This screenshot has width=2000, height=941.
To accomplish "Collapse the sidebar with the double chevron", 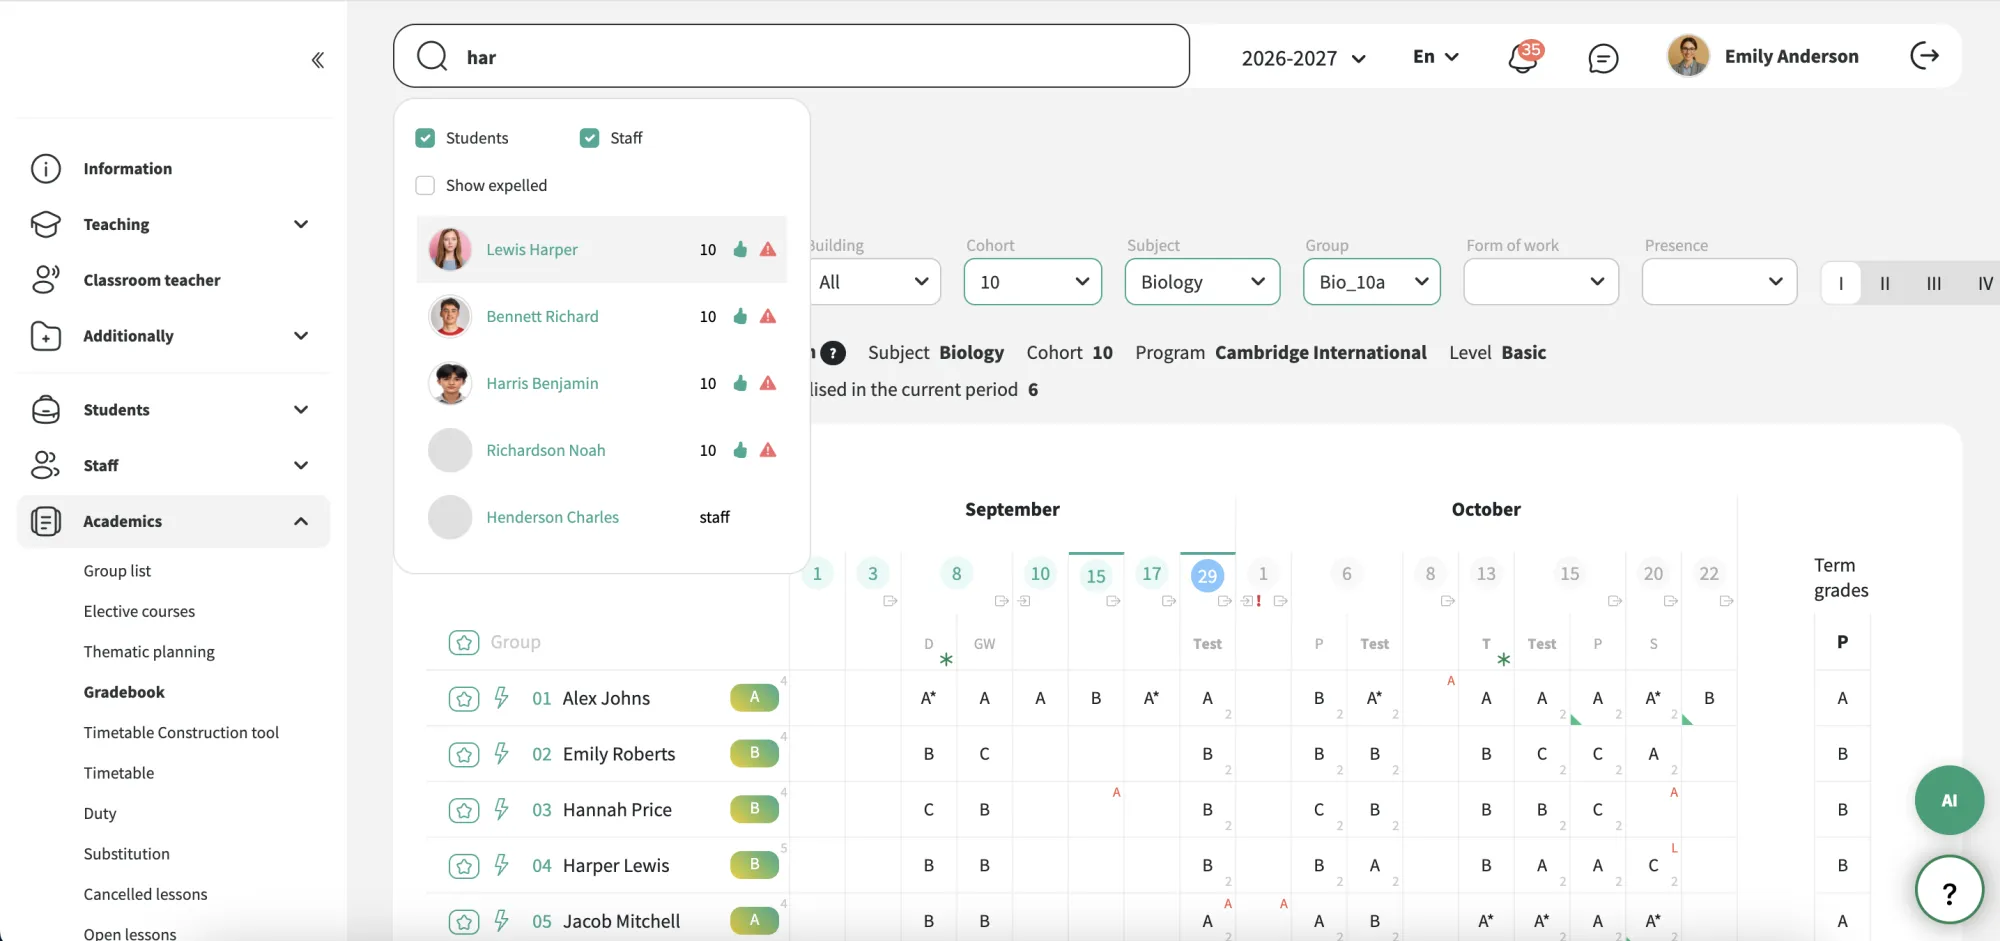I will tap(318, 60).
